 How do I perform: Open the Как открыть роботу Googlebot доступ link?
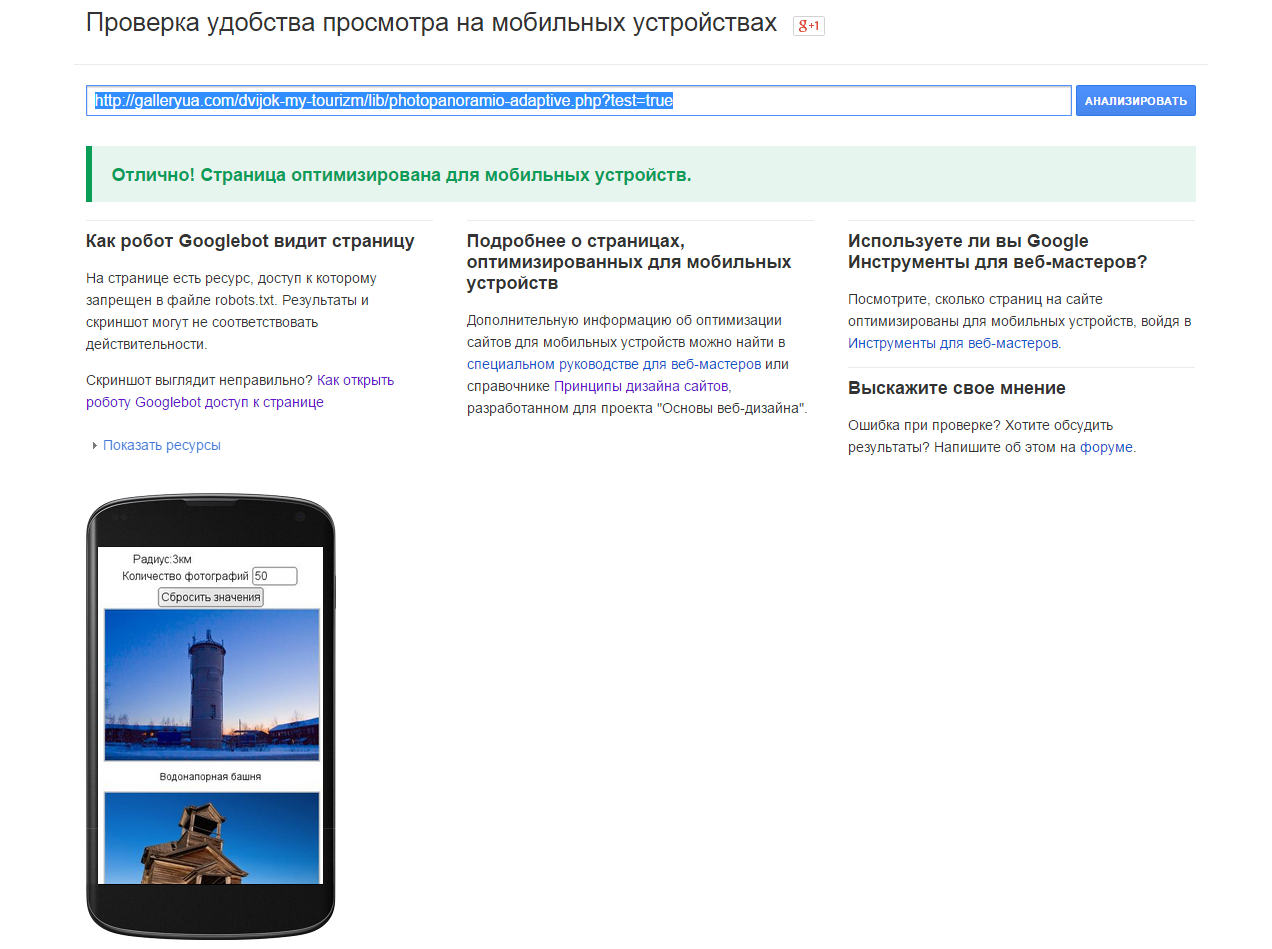point(240,391)
